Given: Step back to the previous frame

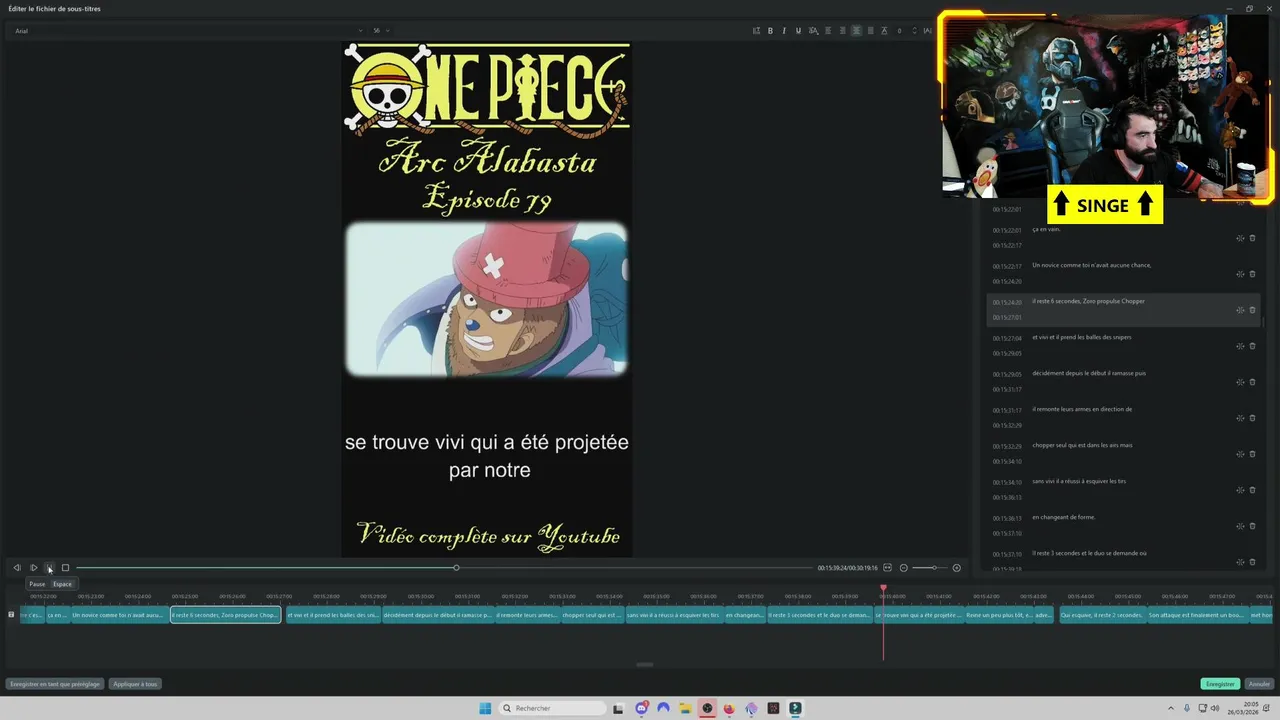Looking at the screenshot, I should point(16,568).
